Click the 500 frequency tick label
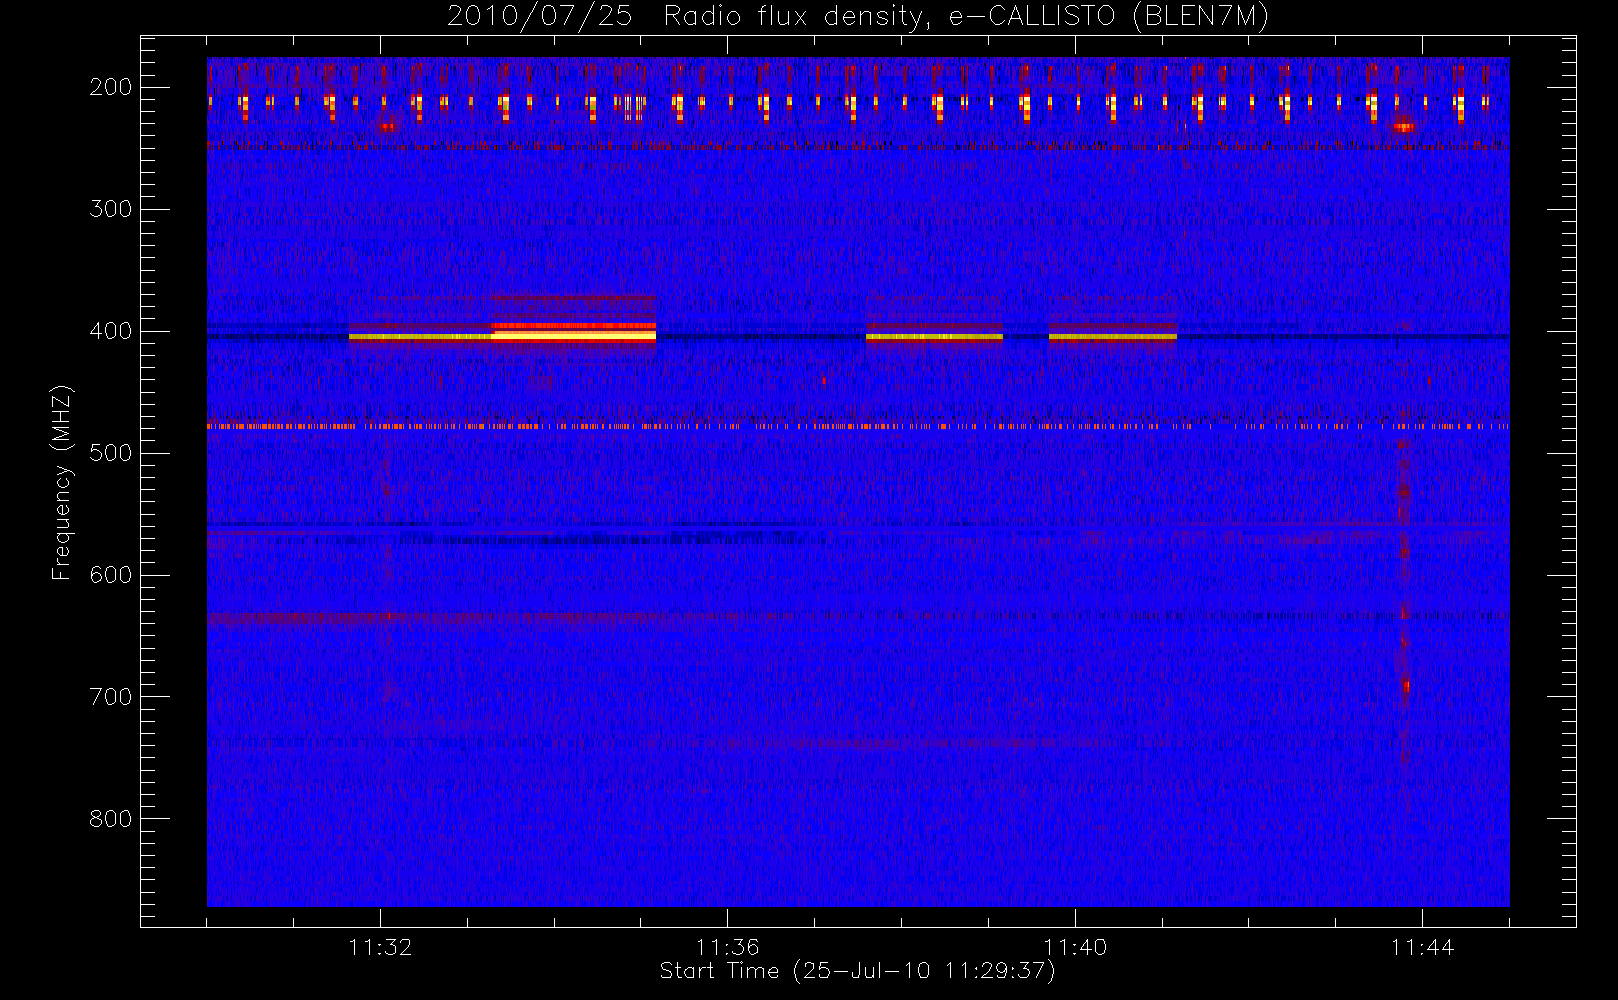The width and height of the screenshot is (1618, 1000). (111, 453)
